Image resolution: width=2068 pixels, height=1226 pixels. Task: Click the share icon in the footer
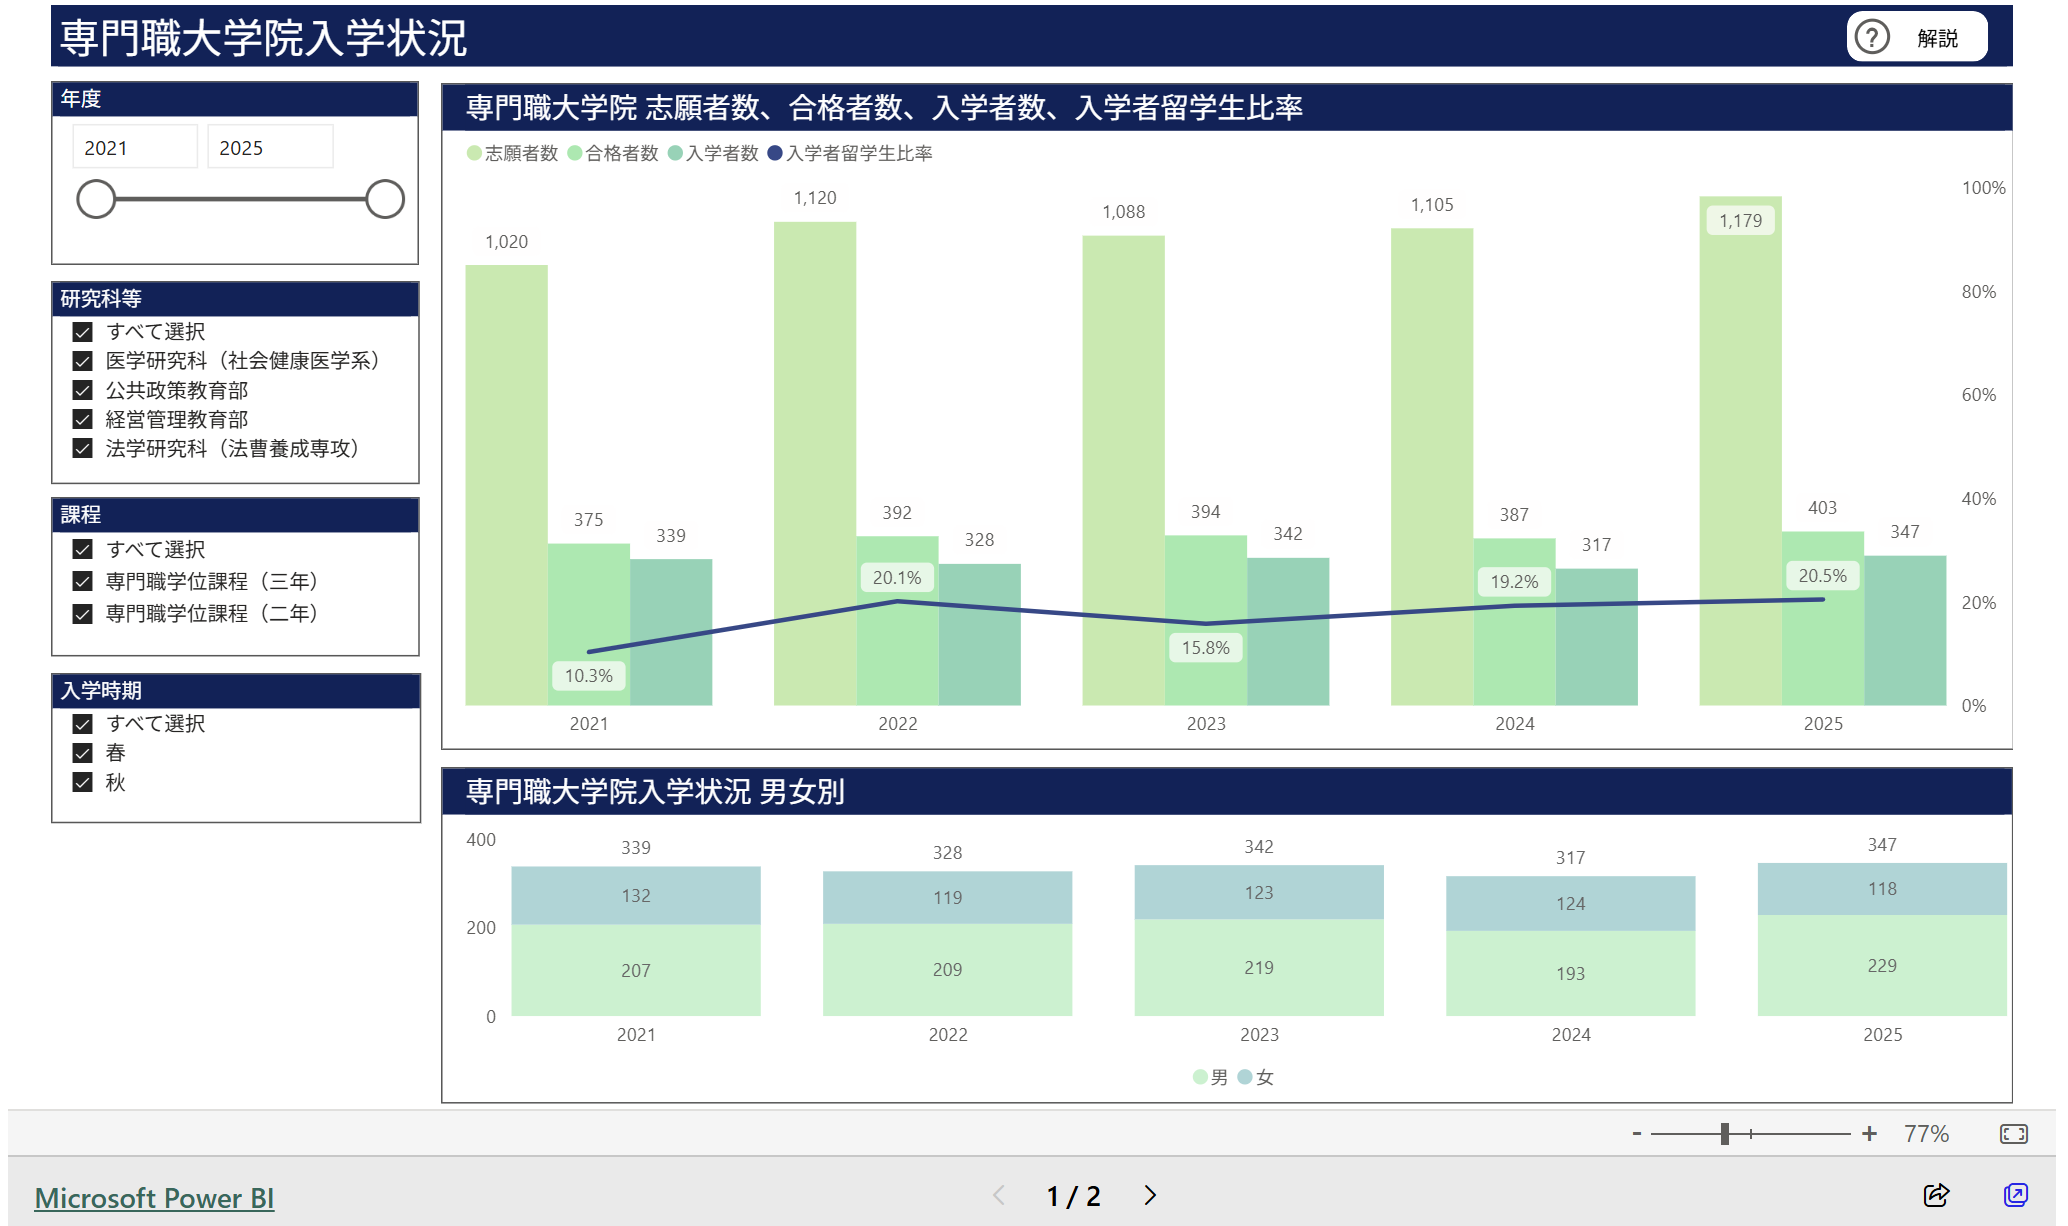click(1936, 1195)
